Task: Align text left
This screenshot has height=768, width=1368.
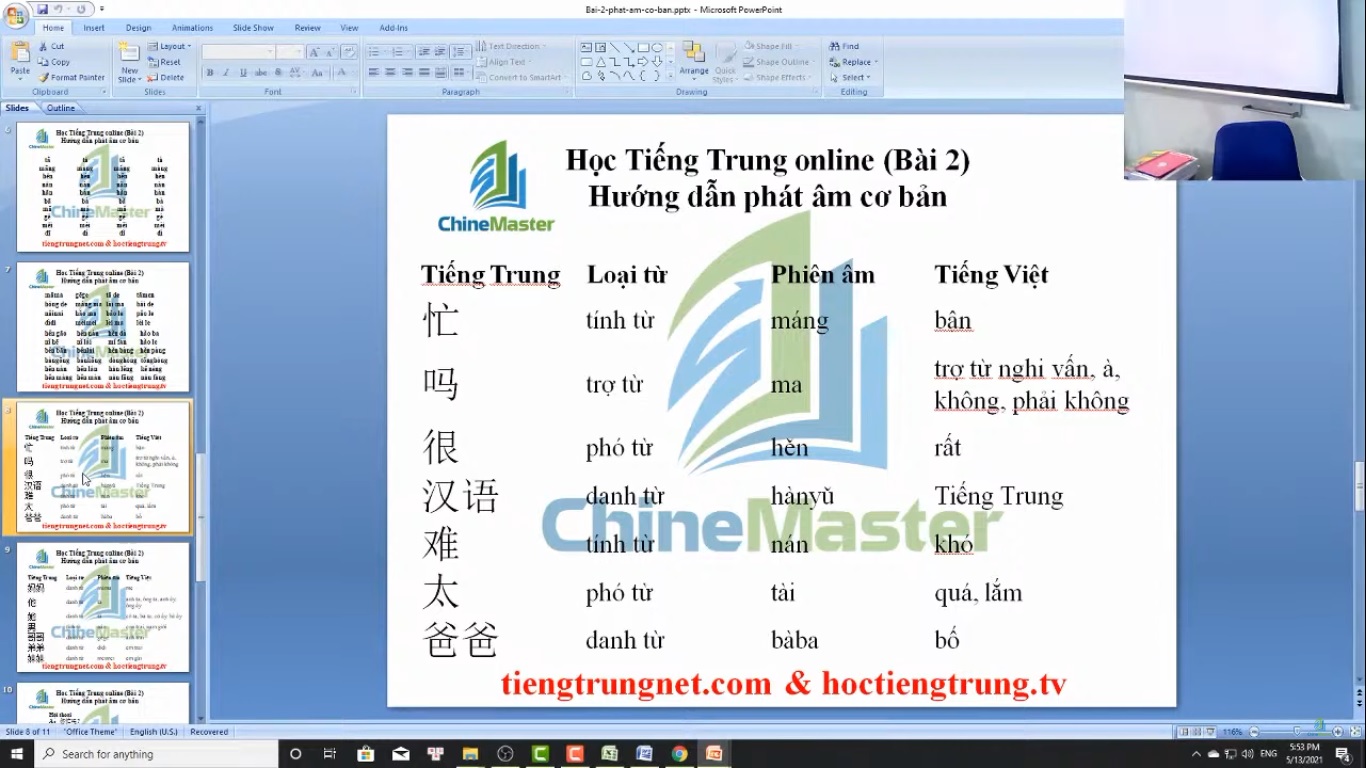Action: pyautogui.click(x=373, y=73)
